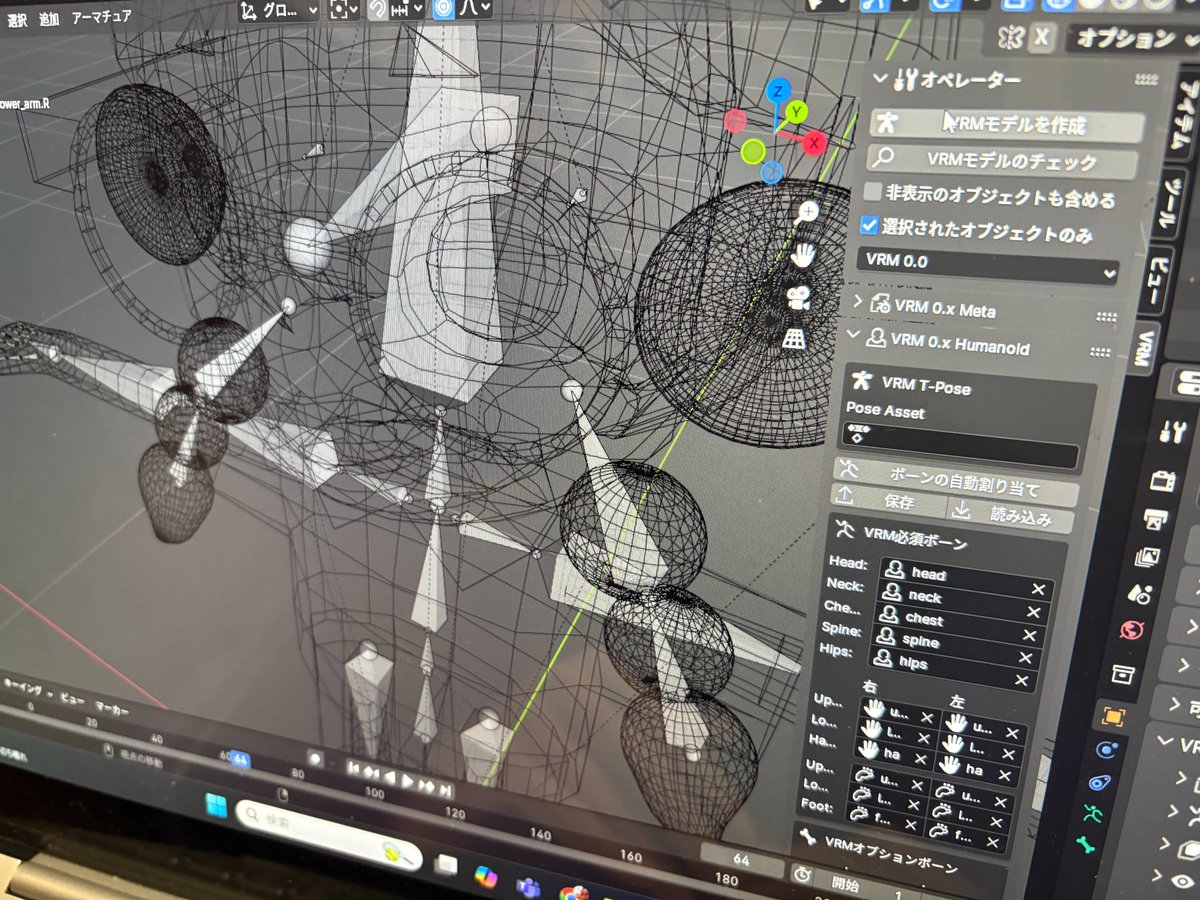Click the Pose Asset input field

pyautogui.click(x=961, y=444)
